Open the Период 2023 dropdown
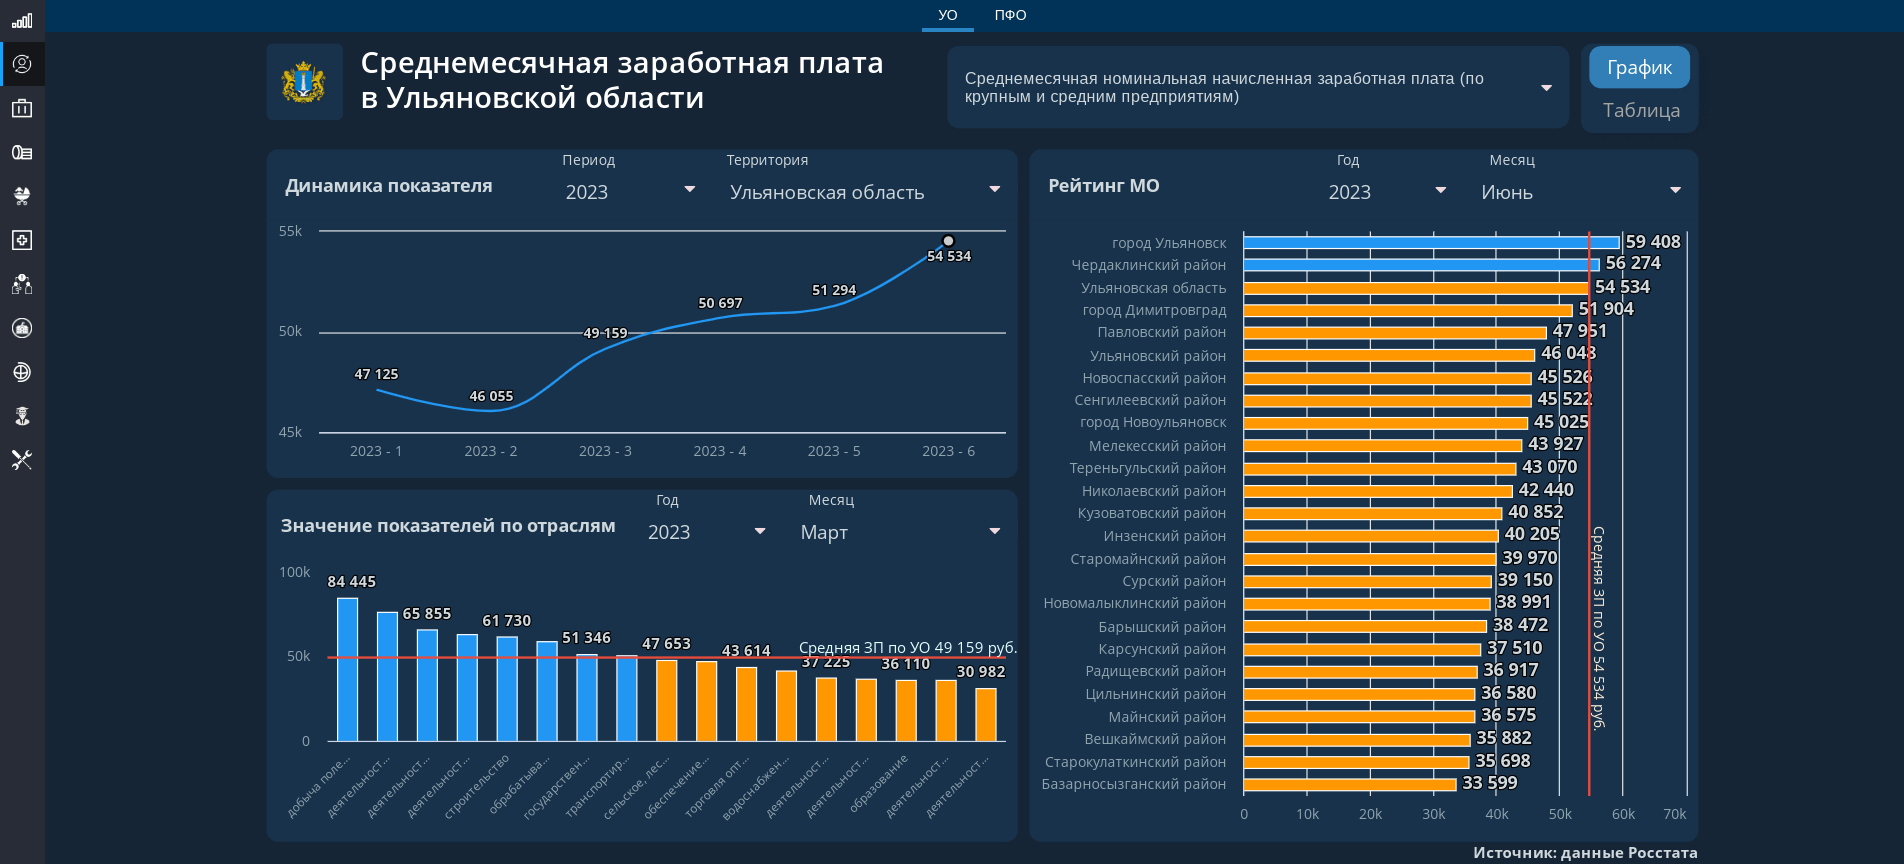 630,191
